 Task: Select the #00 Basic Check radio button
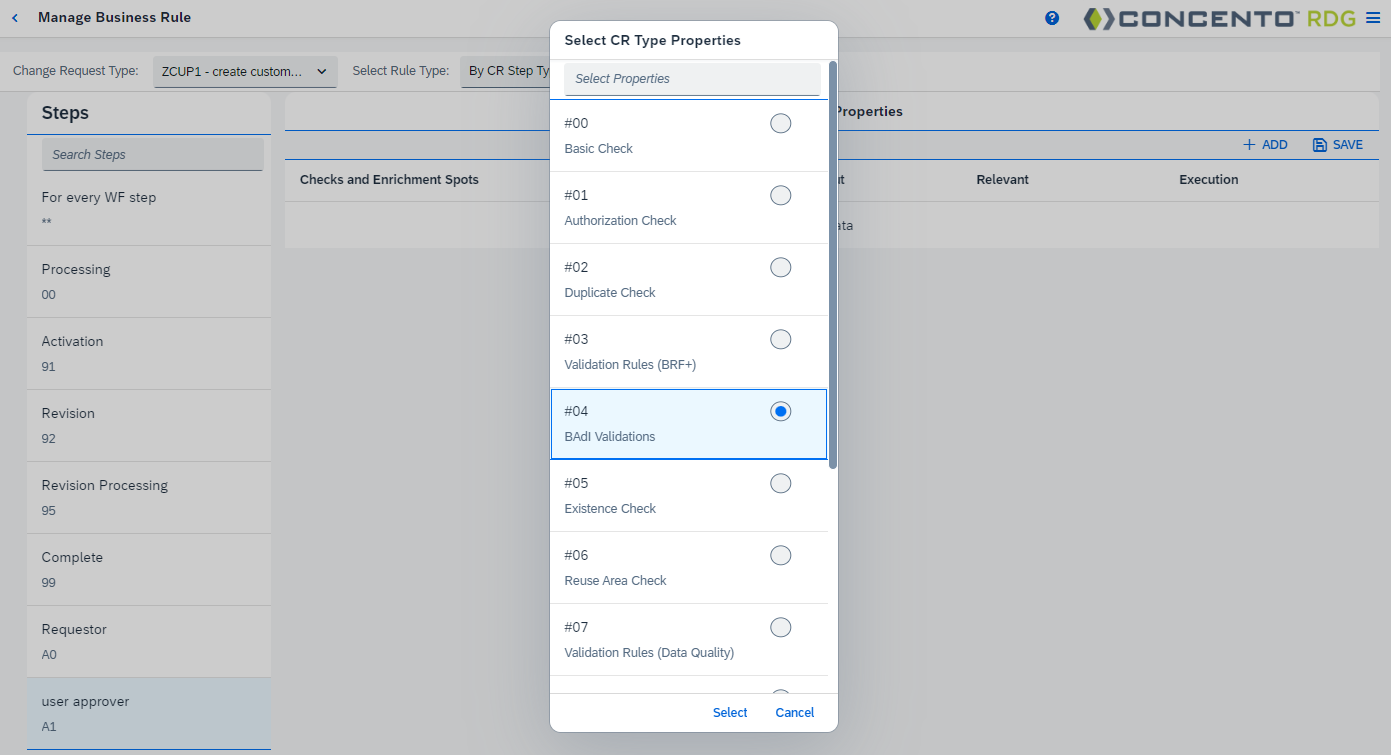pyautogui.click(x=780, y=123)
